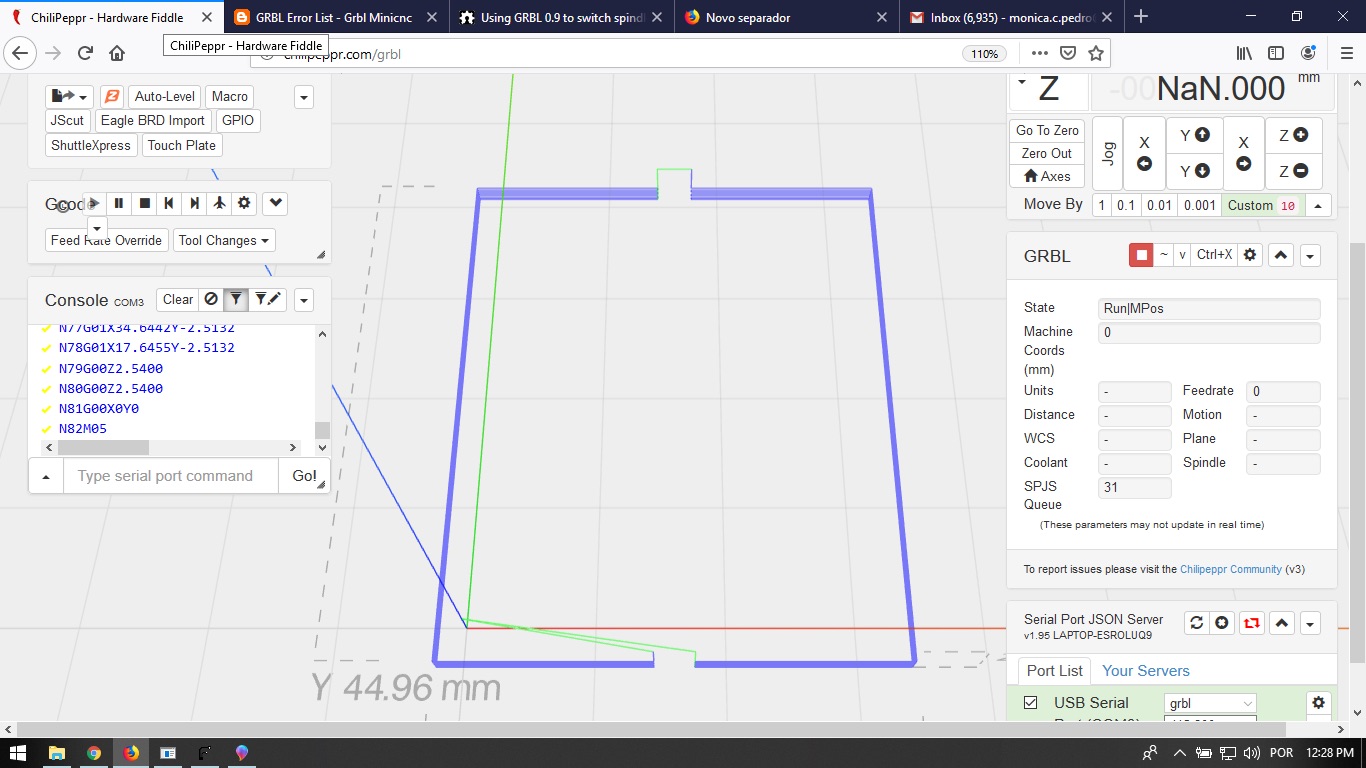
Task: Click the Home Axes button
Action: pos(1047,176)
